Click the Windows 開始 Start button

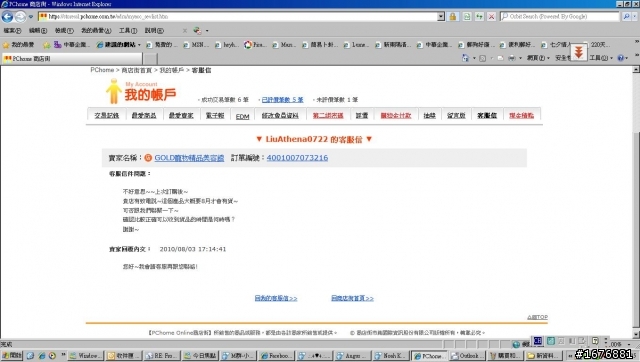(x=12, y=355)
